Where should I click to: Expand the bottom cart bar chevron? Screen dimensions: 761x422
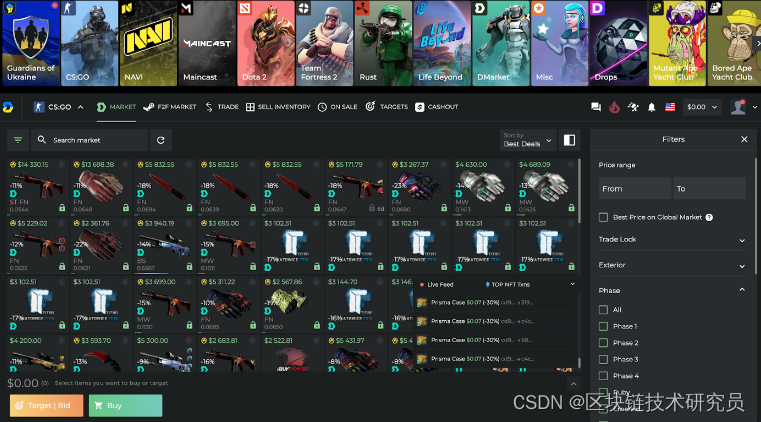point(573,384)
